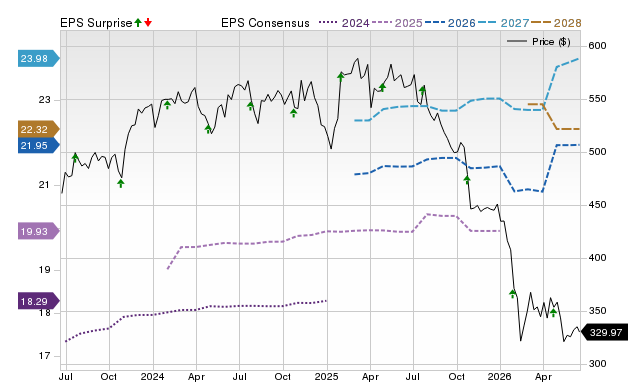Pick the surprise arrow at the April 2024 dip
Image resolution: width=640 pixels, height=382 pixels.
pyautogui.click(x=208, y=129)
